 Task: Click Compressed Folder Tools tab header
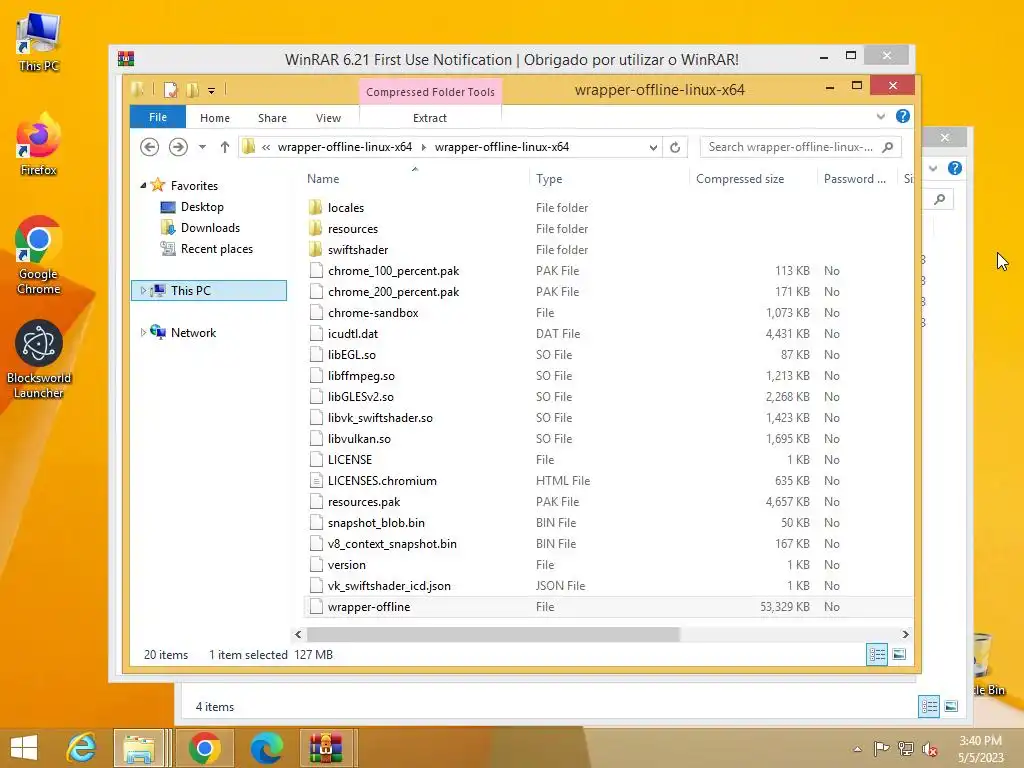(x=430, y=91)
